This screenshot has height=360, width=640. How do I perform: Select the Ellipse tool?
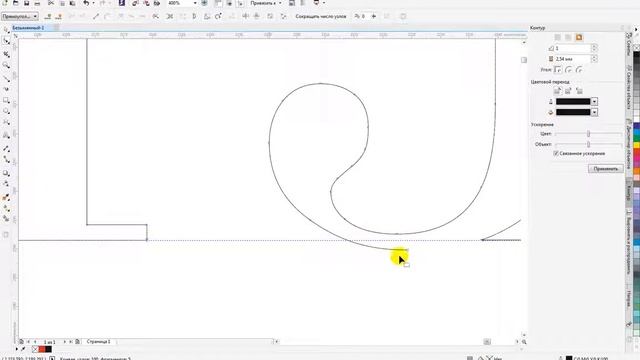tap(6, 111)
